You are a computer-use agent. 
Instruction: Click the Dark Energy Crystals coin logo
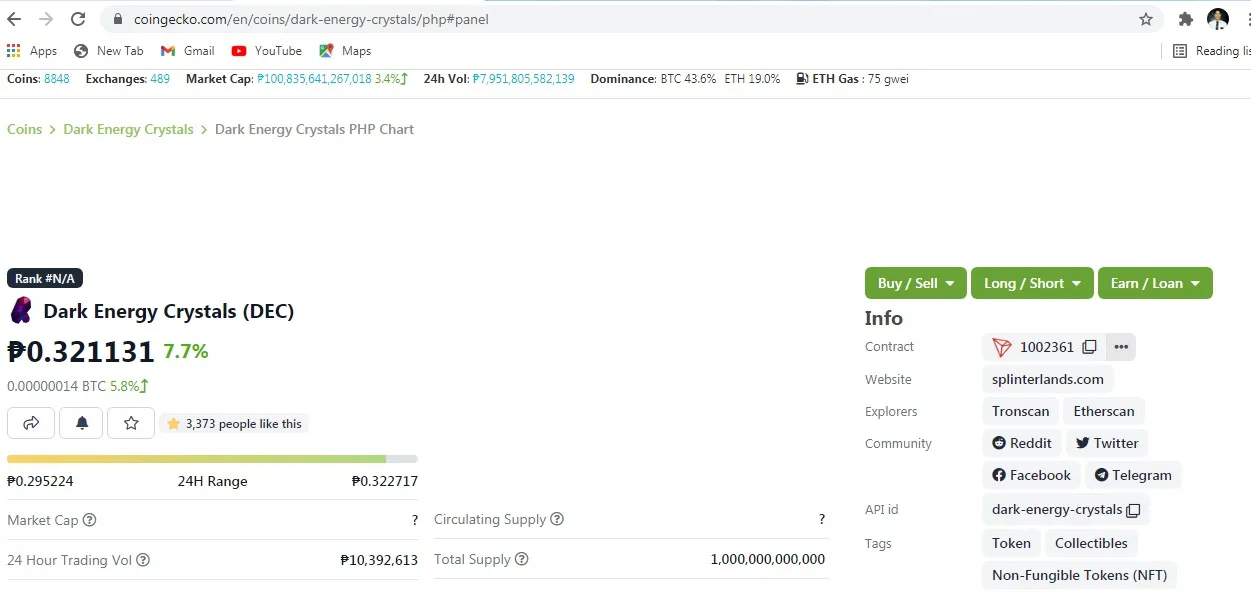pos(21,311)
